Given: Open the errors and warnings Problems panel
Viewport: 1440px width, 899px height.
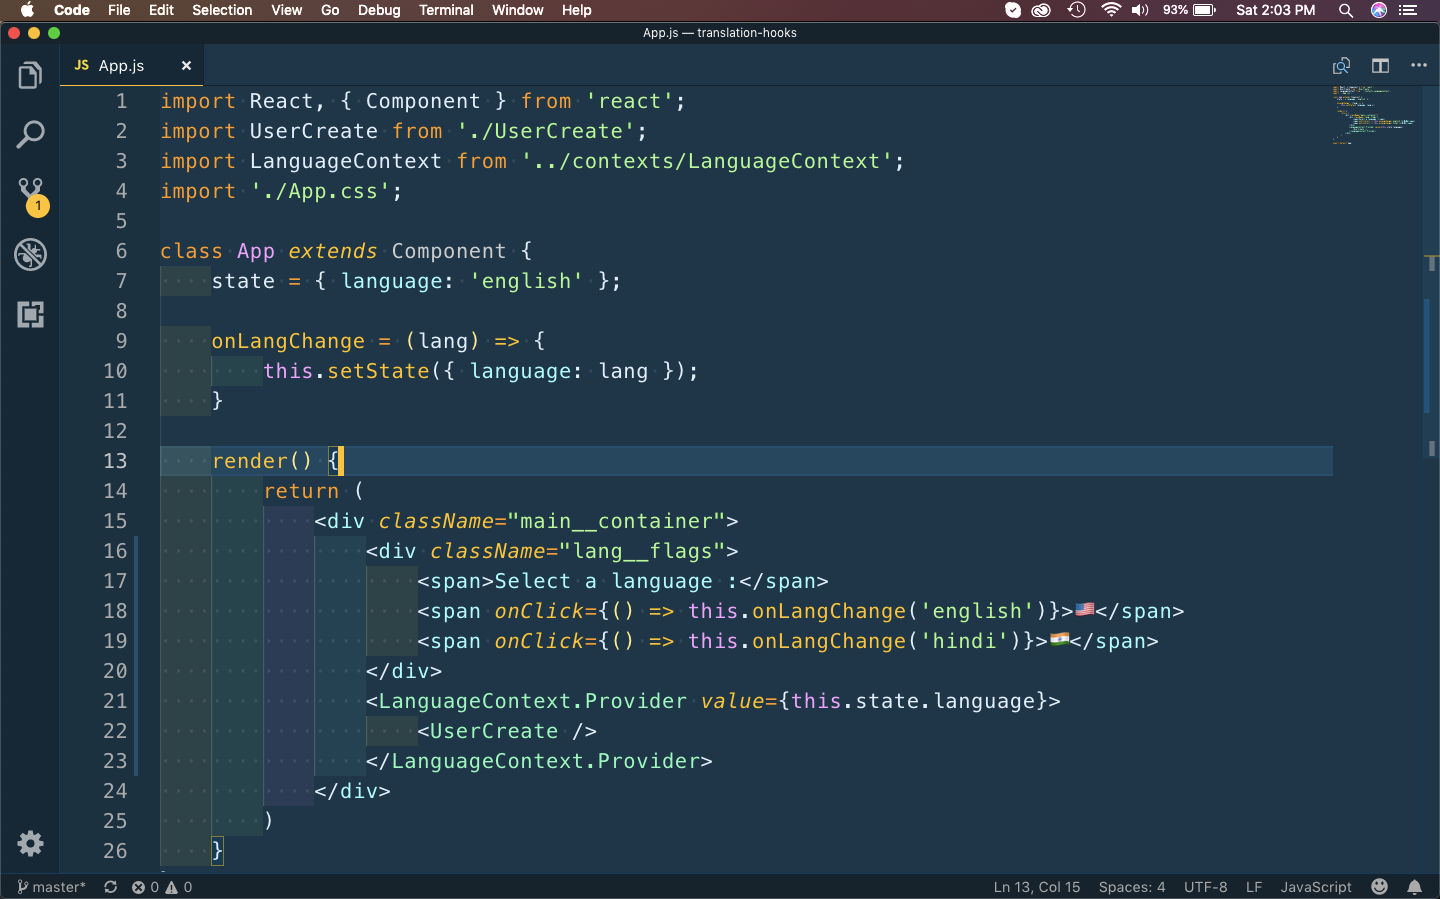Looking at the screenshot, I should 162,887.
